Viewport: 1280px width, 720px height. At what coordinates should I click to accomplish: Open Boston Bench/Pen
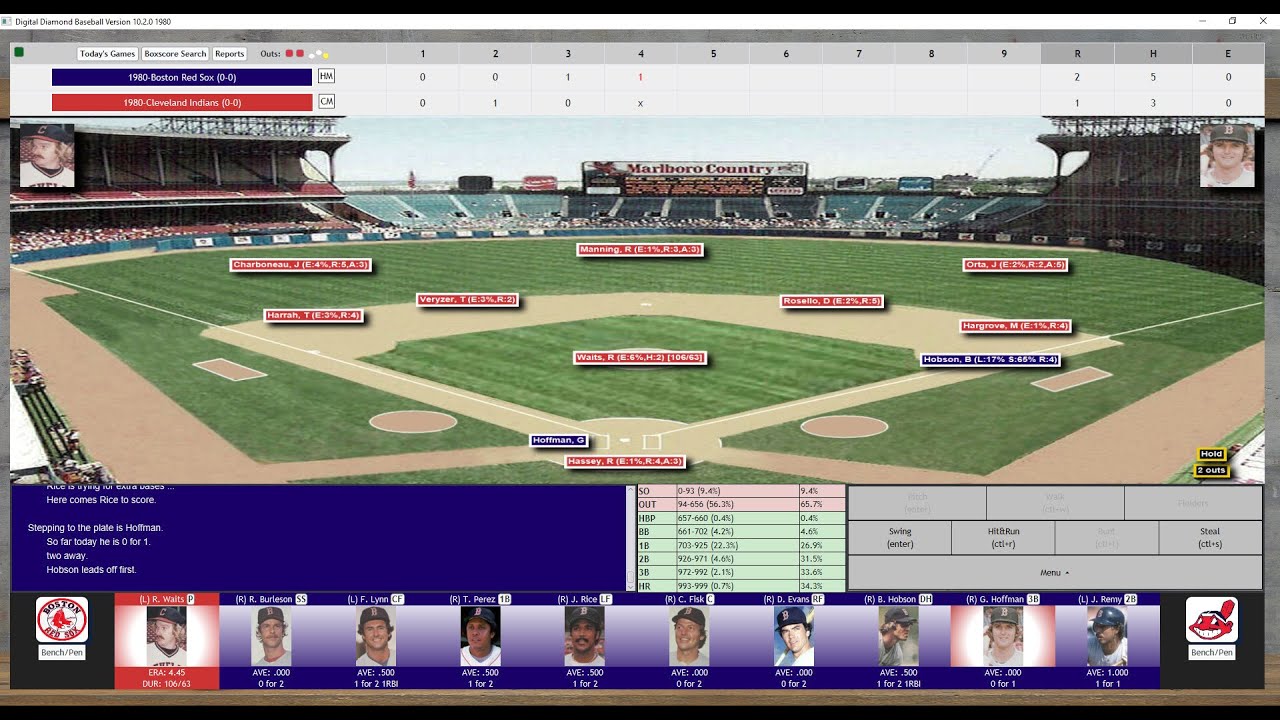[62, 652]
